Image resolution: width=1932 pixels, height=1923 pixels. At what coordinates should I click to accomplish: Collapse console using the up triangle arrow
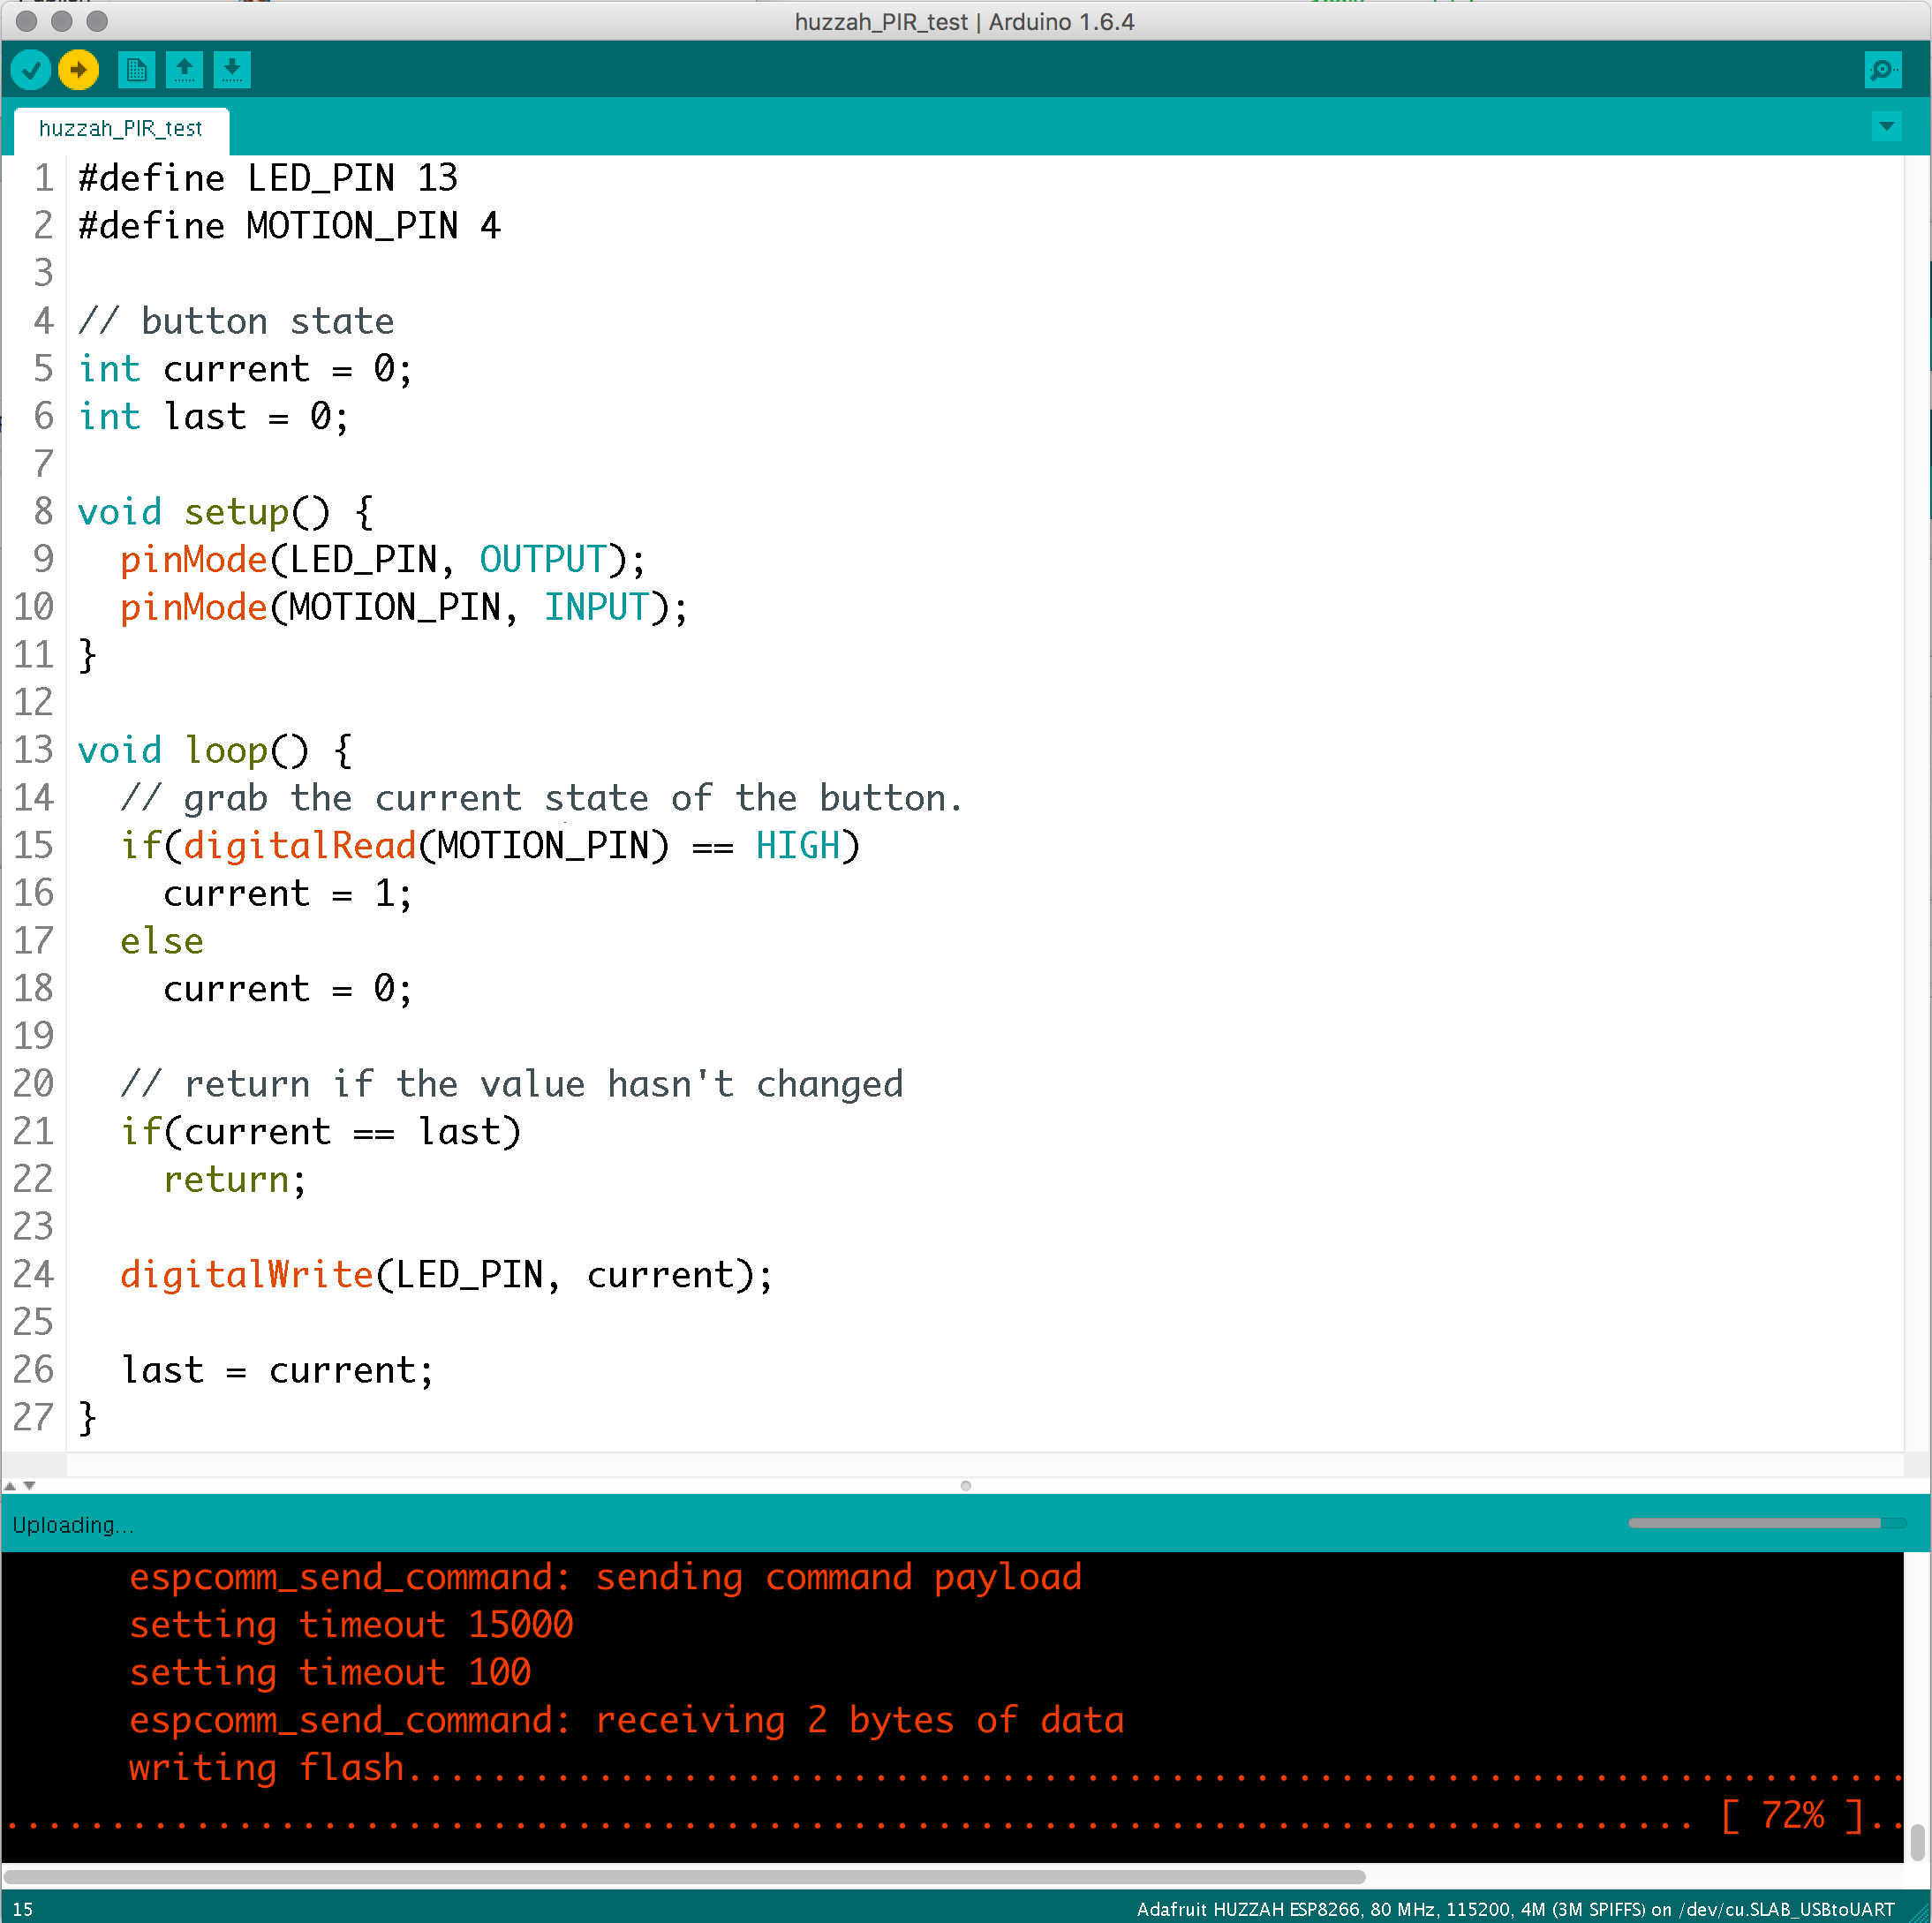pyautogui.click(x=10, y=1486)
